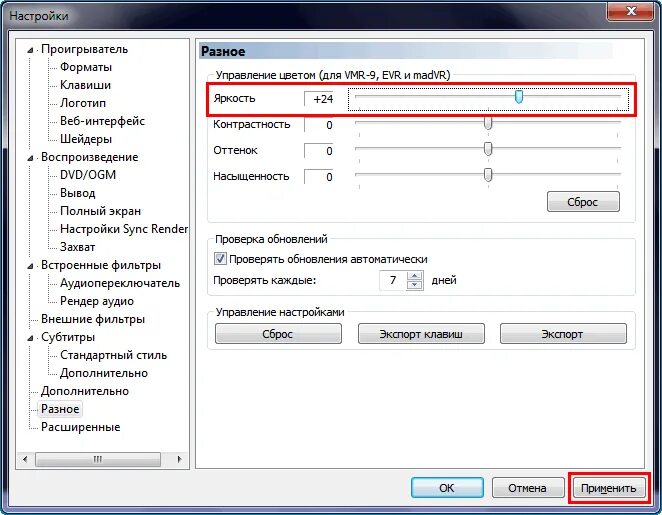The width and height of the screenshot is (662, 515).
Task: Open the Форматы settings page
Action: tap(86, 67)
